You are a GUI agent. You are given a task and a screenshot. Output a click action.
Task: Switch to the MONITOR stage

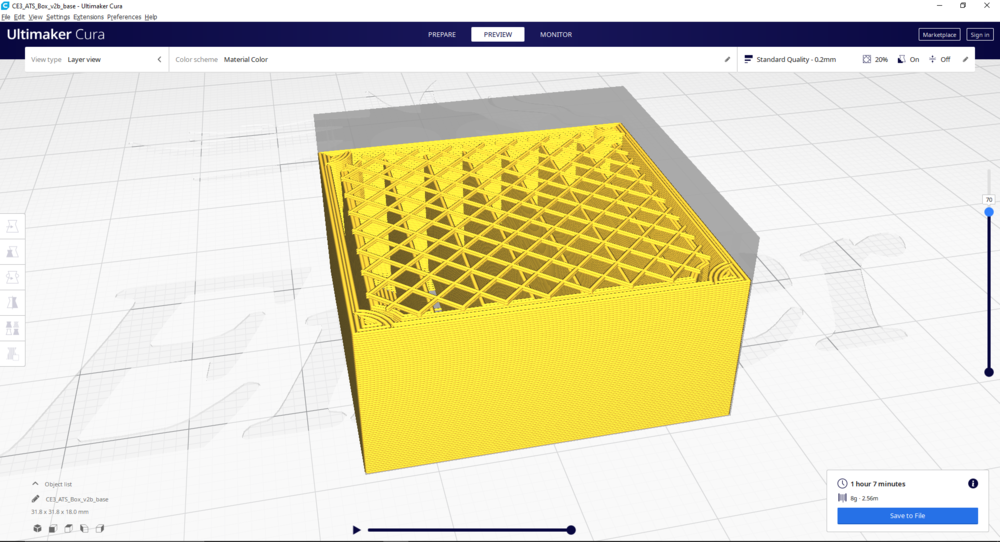coord(556,34)
